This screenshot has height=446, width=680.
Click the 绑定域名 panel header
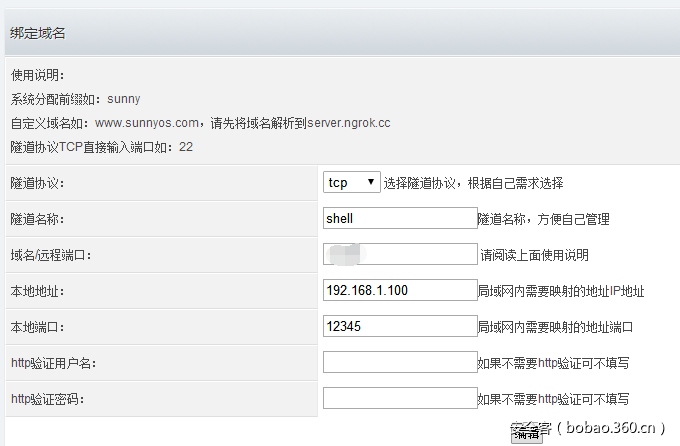[39, 34]
